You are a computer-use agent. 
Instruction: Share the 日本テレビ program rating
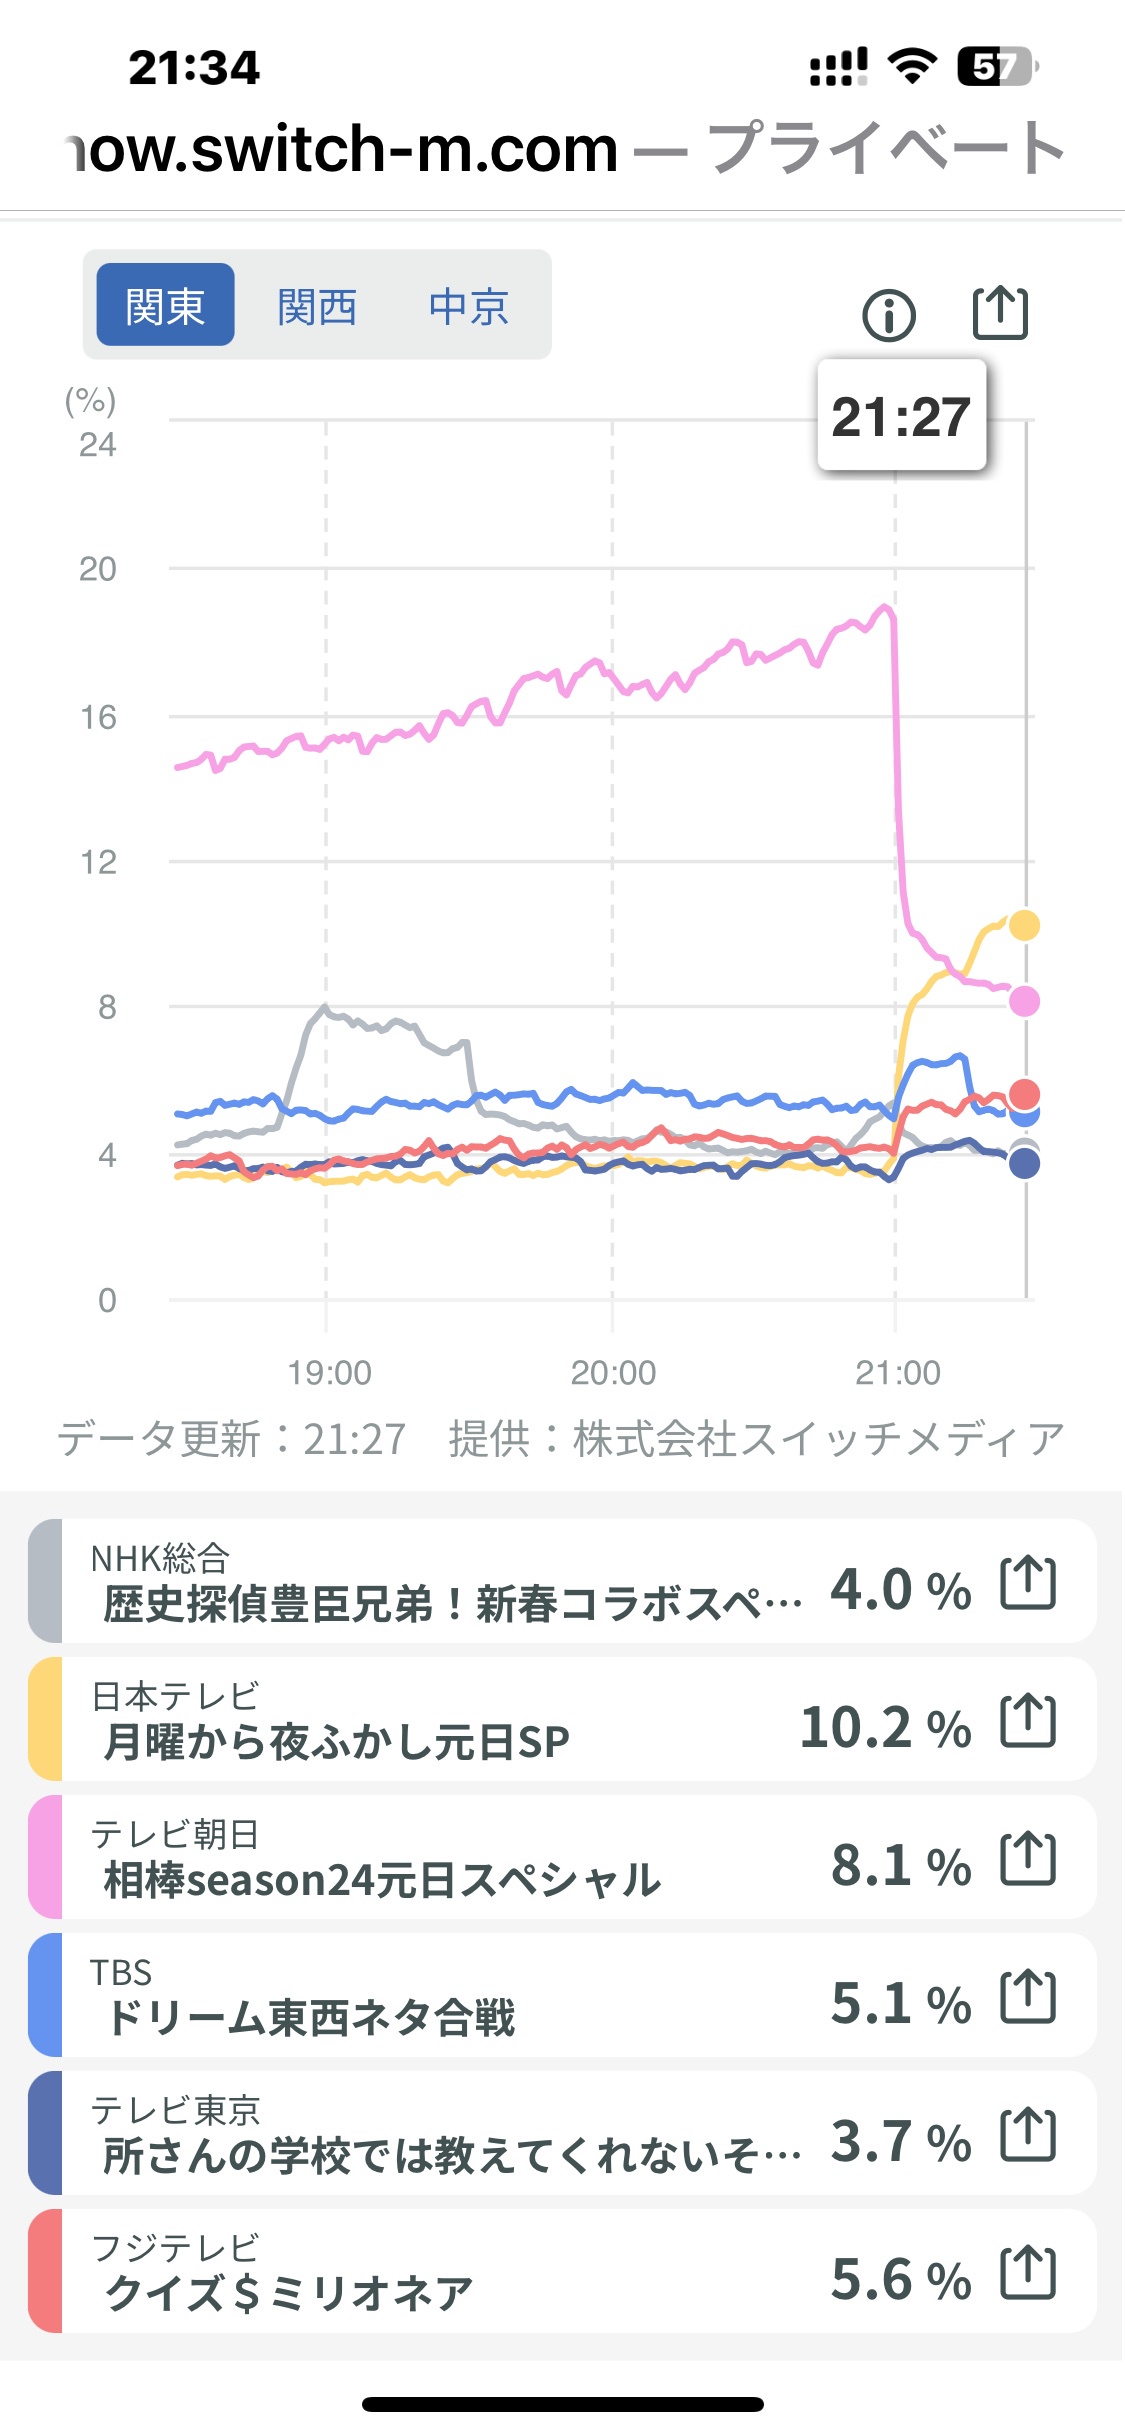tap(1028, 1721)
